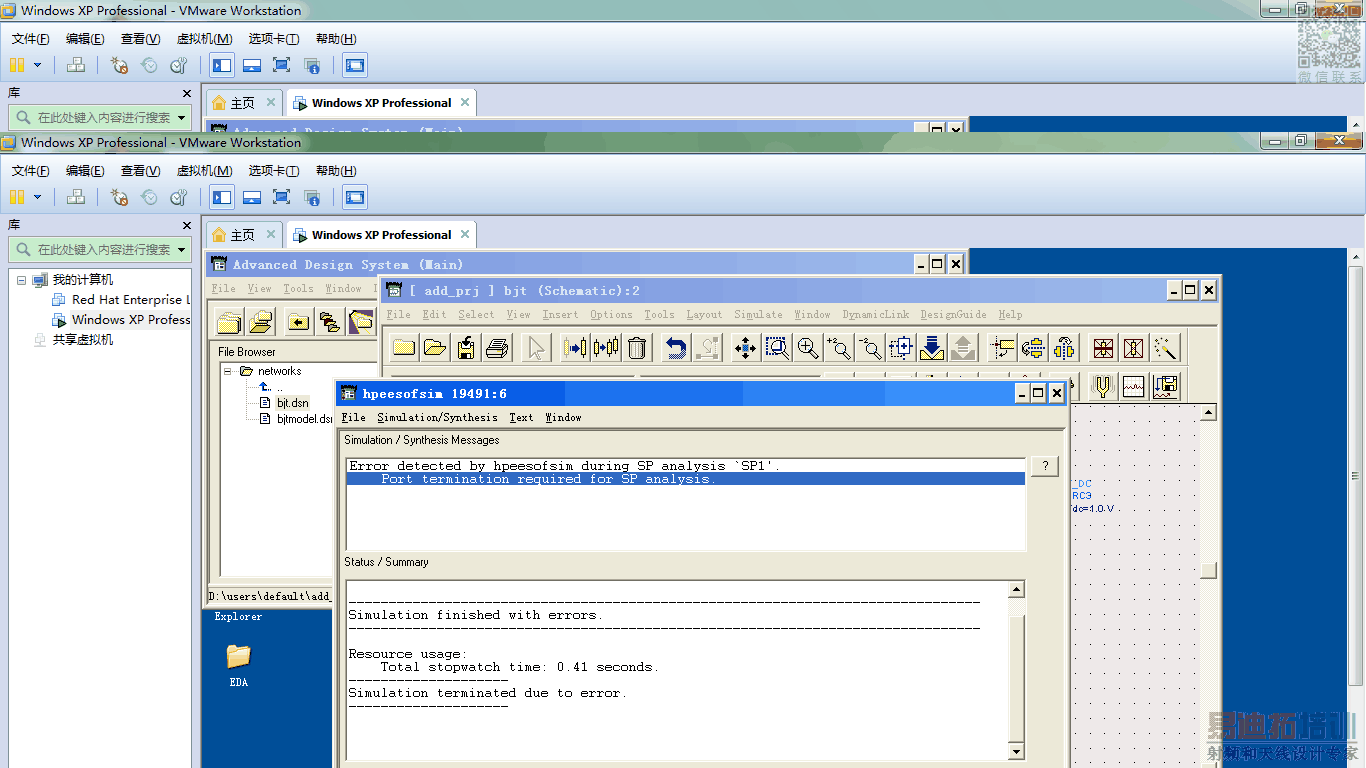The image size is (1366, 768).
Task: Click pointer end-command icon in Schematic toolbar
Action: [x=536, y=348]
